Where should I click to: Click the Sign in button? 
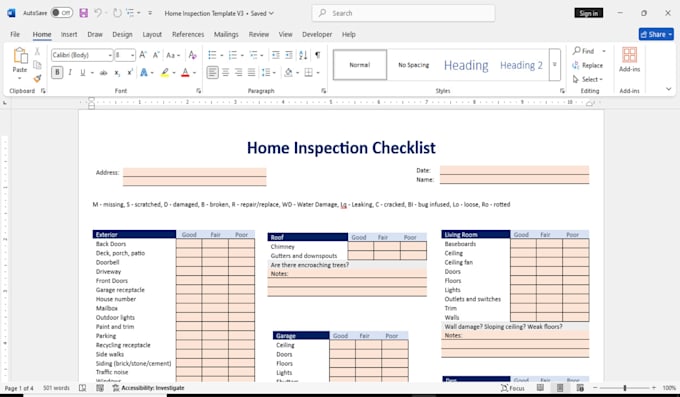click(x=588, y=13)
